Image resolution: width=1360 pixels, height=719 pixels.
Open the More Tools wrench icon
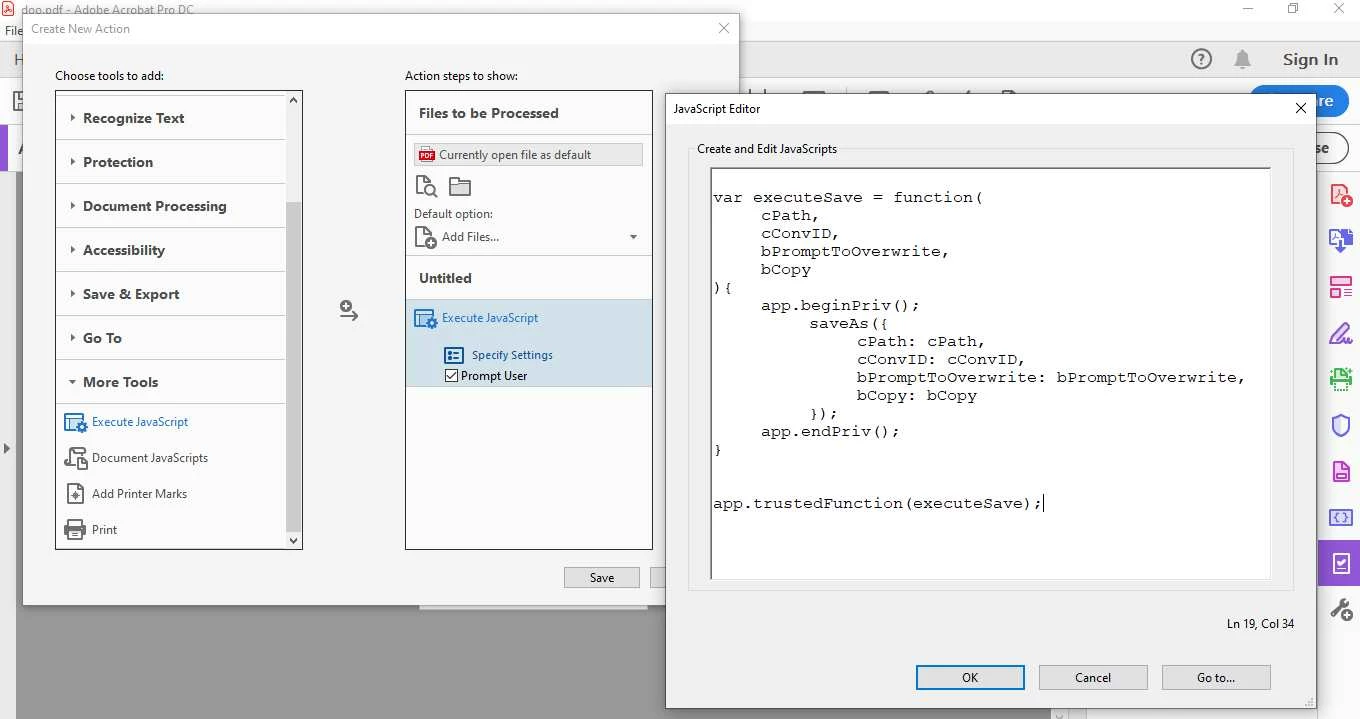[x=1340, y=609]
